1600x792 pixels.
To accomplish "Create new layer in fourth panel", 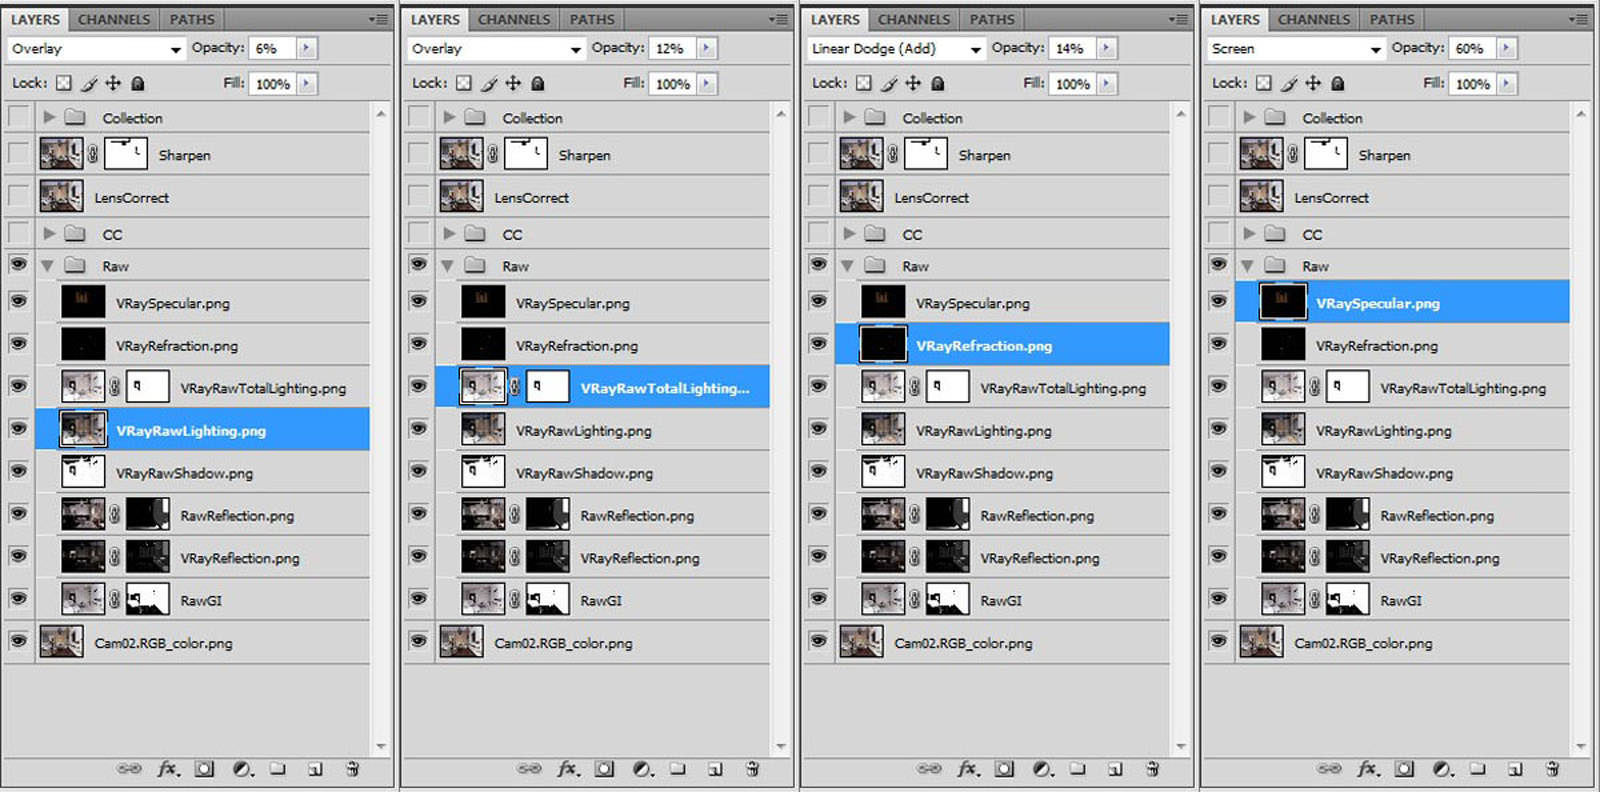I will 1515,769.
